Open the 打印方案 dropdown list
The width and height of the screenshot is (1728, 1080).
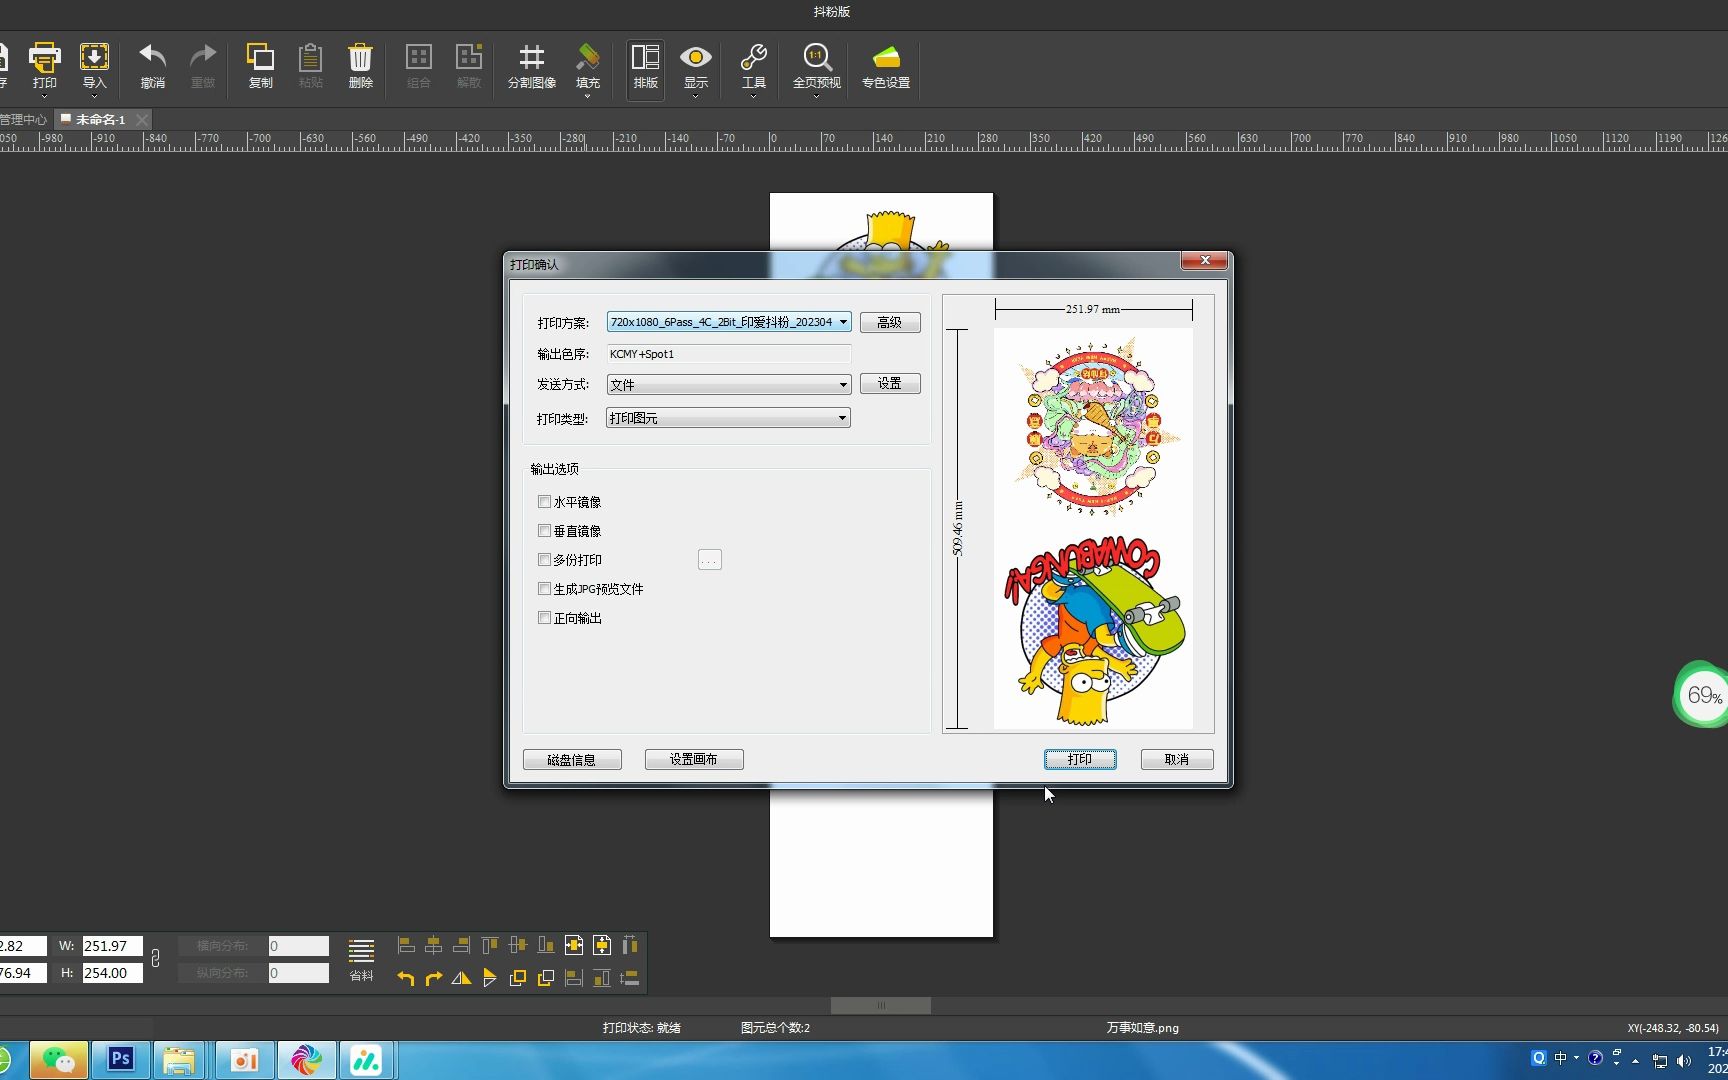pyautogui.click(x=729, y=322)
